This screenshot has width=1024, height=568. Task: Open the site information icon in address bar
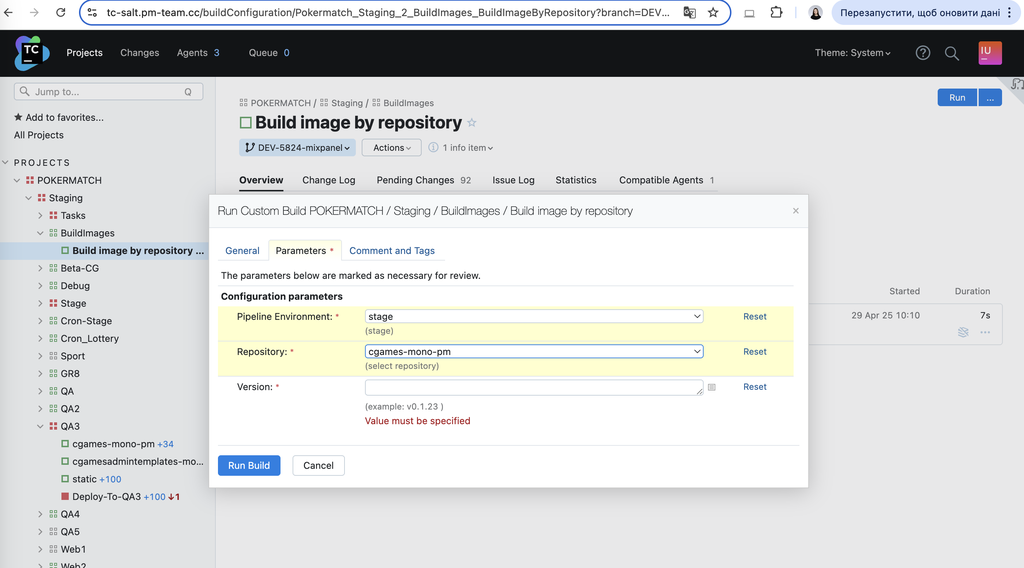pos(92,12)
